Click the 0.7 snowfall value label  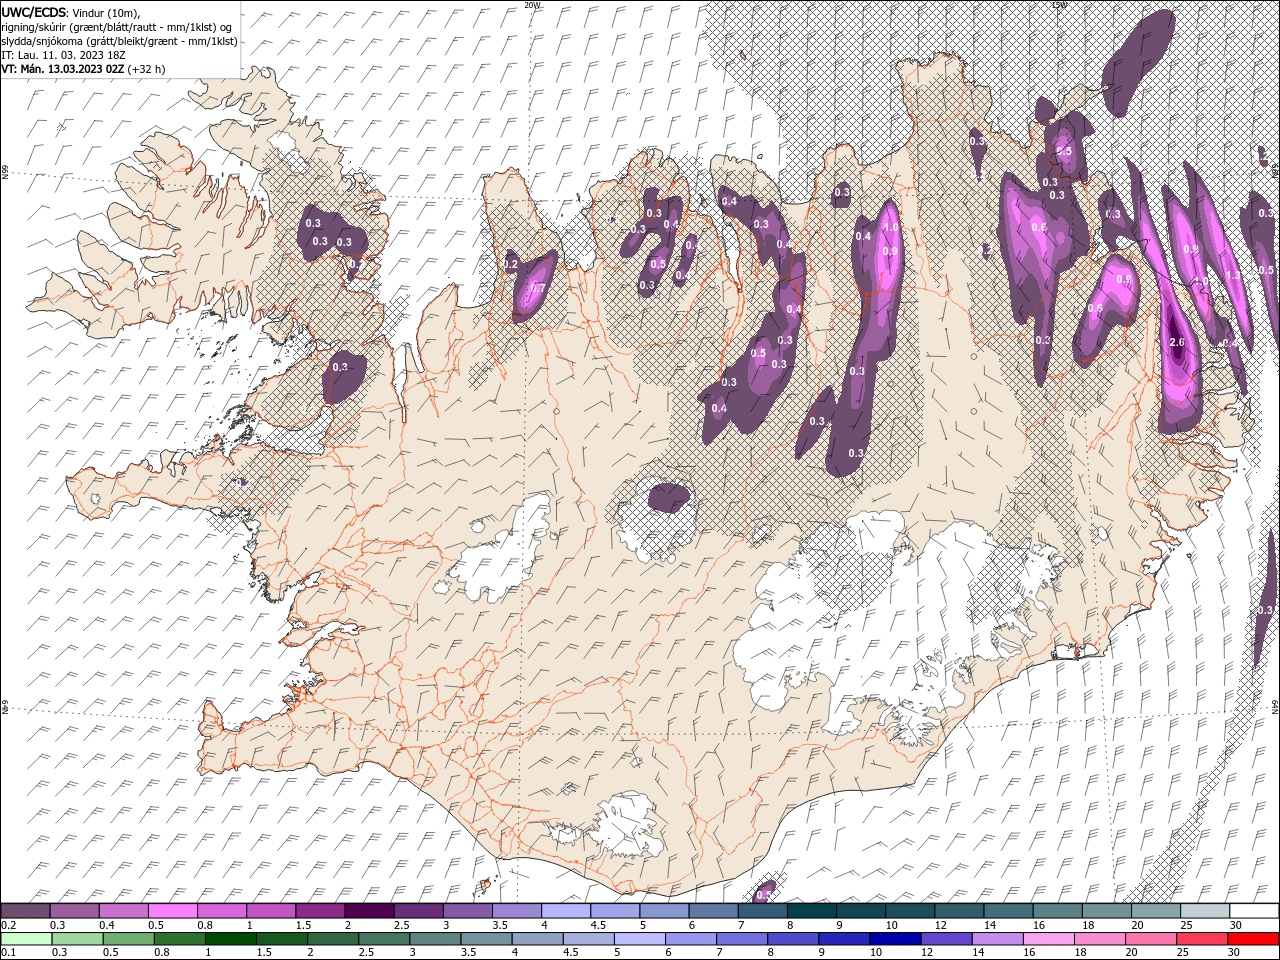(x=536, y=288)
